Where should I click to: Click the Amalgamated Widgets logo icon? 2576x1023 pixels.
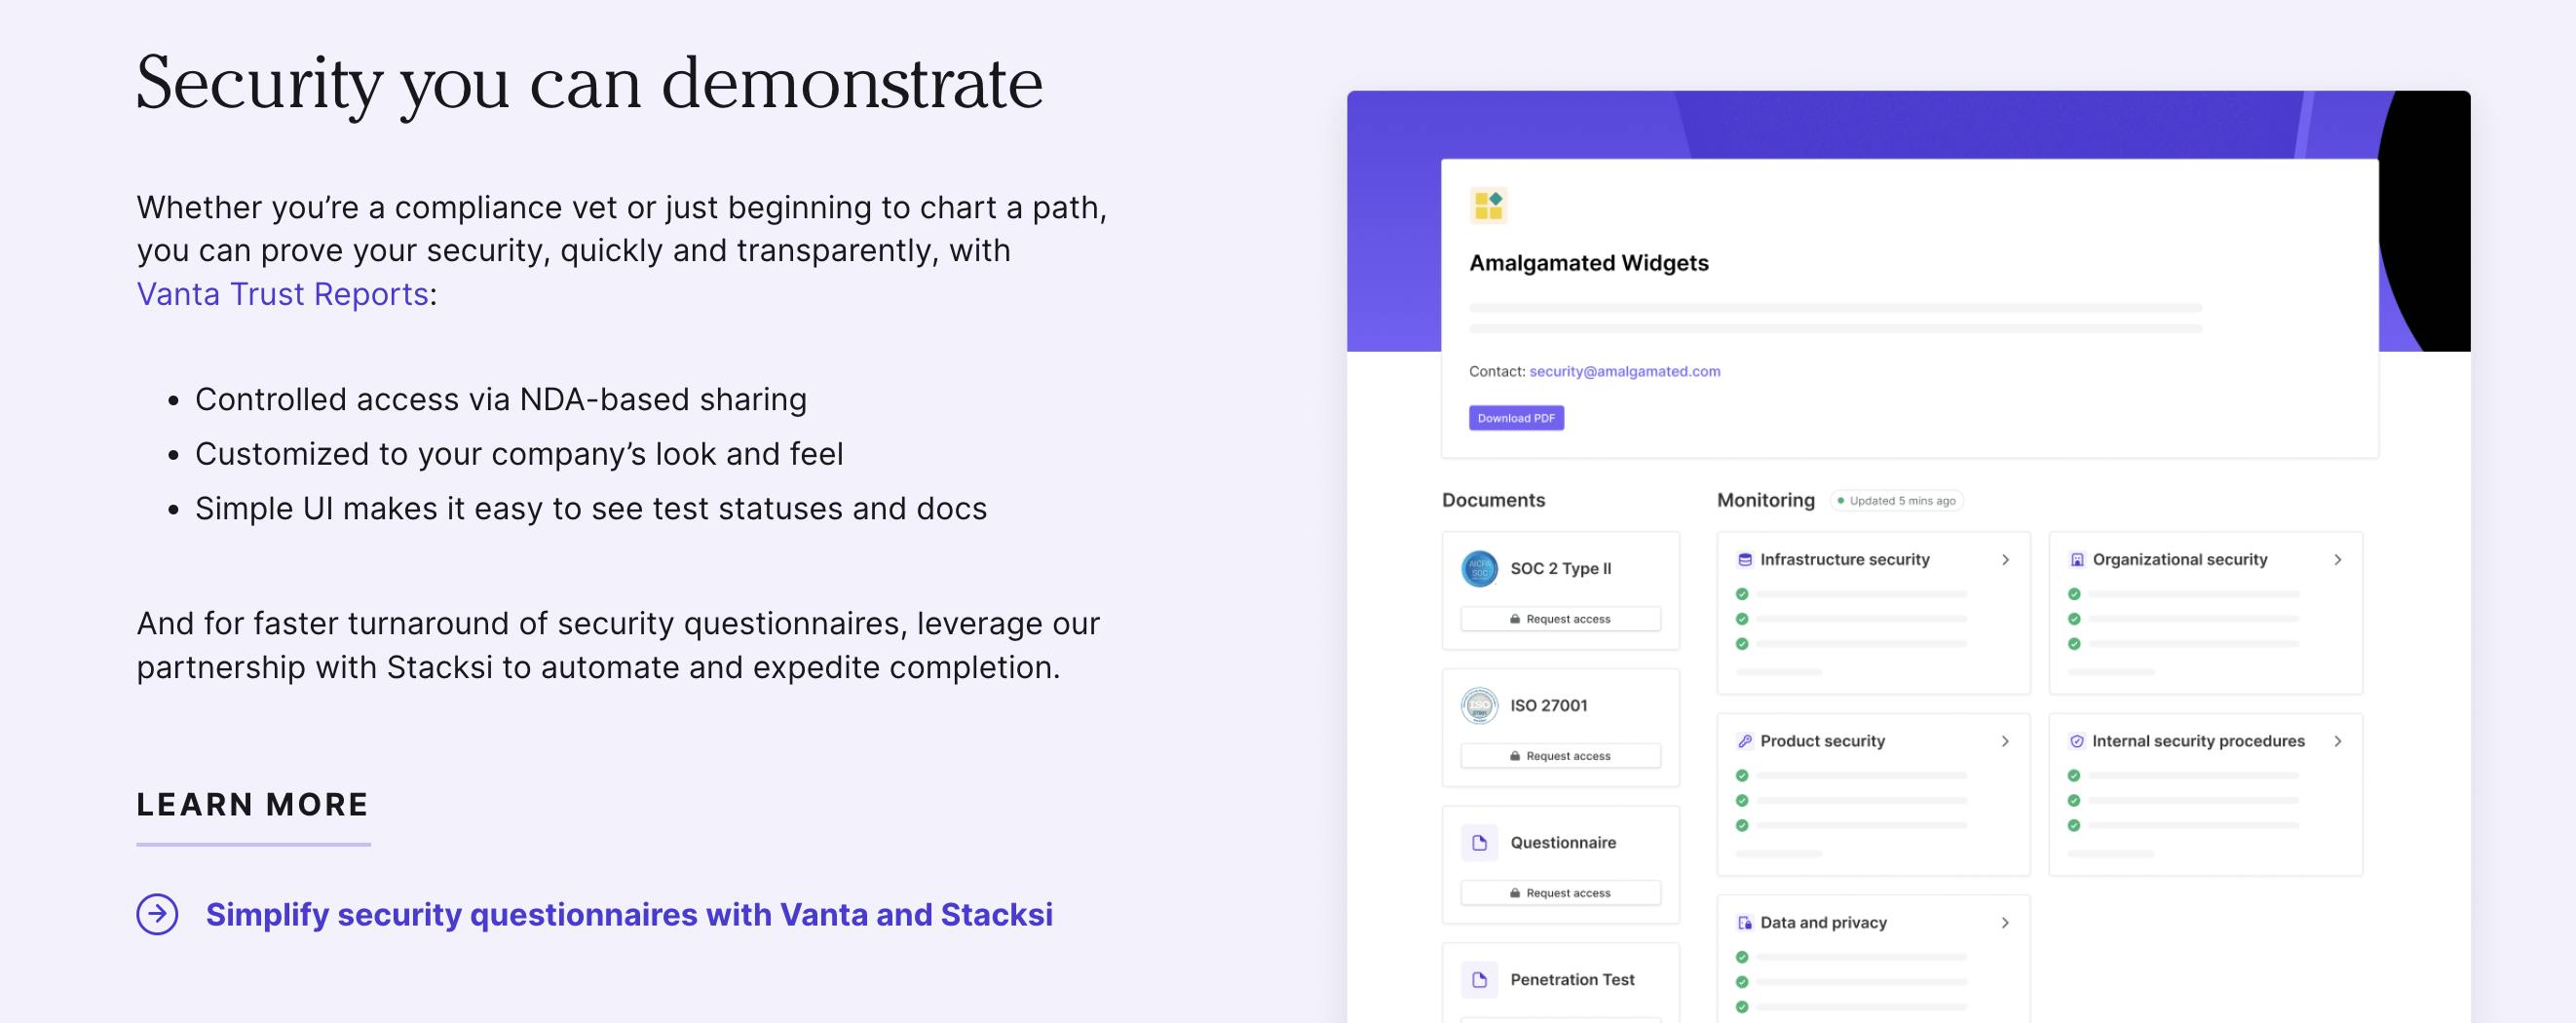1488,205
